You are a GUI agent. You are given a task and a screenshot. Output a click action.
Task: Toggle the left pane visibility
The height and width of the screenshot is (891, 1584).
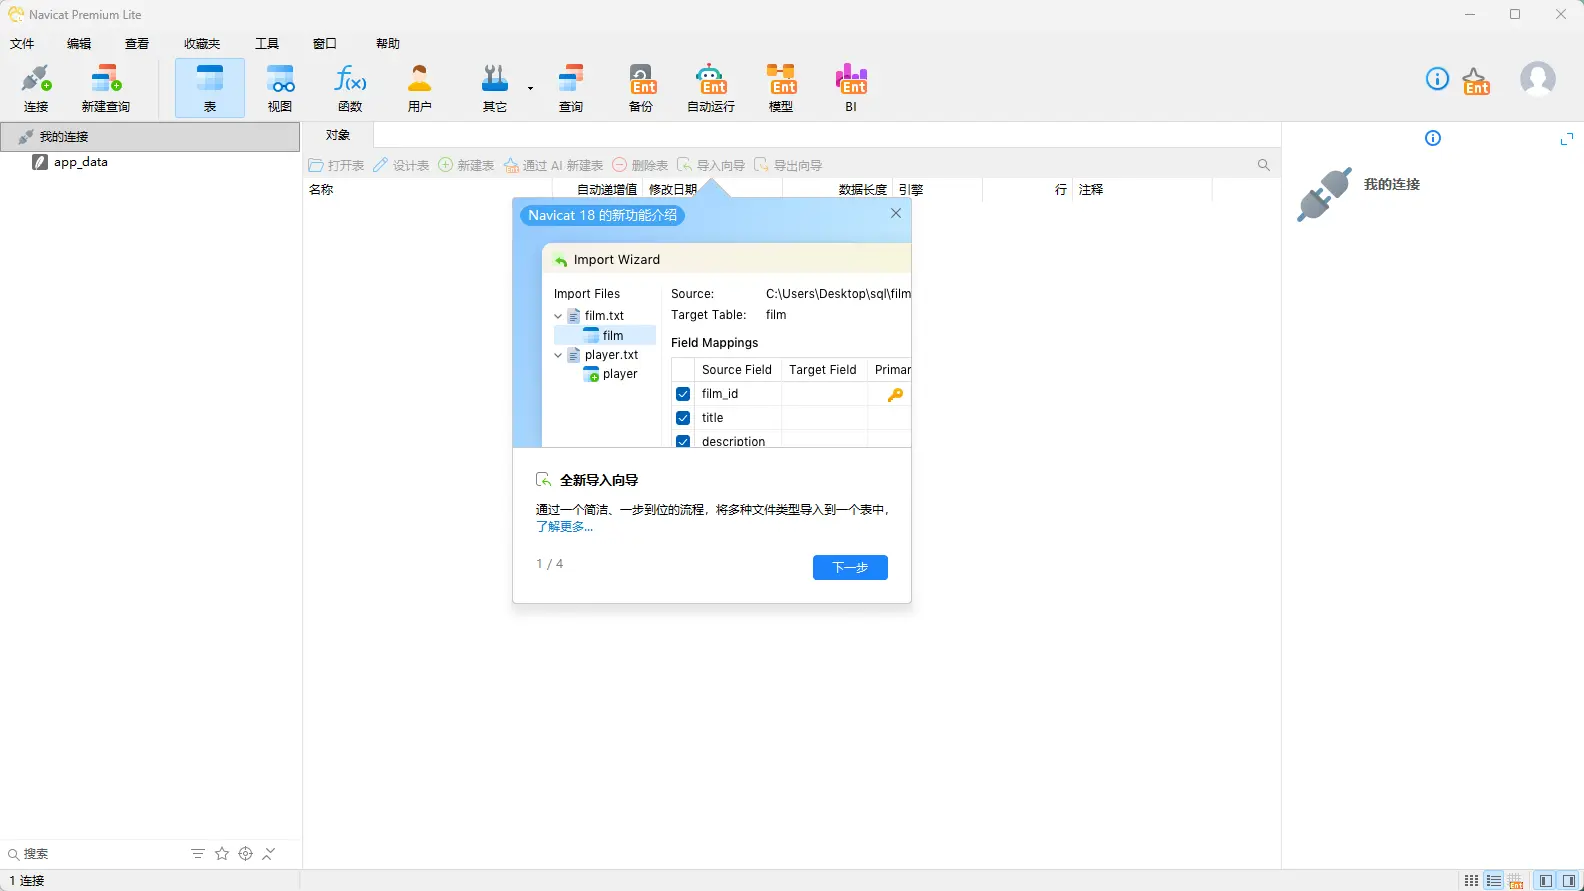coord(1546,881)
